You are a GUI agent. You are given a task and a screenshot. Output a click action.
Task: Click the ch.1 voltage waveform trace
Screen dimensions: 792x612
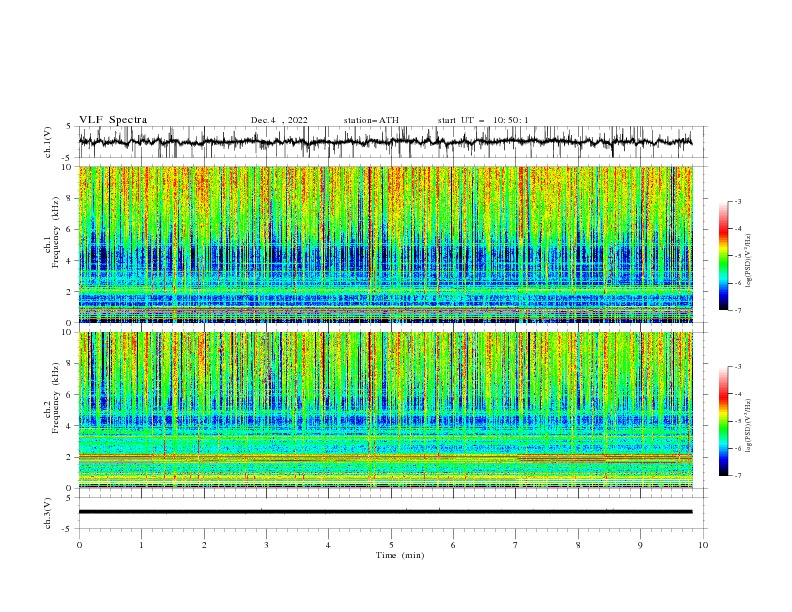point(385,142)
